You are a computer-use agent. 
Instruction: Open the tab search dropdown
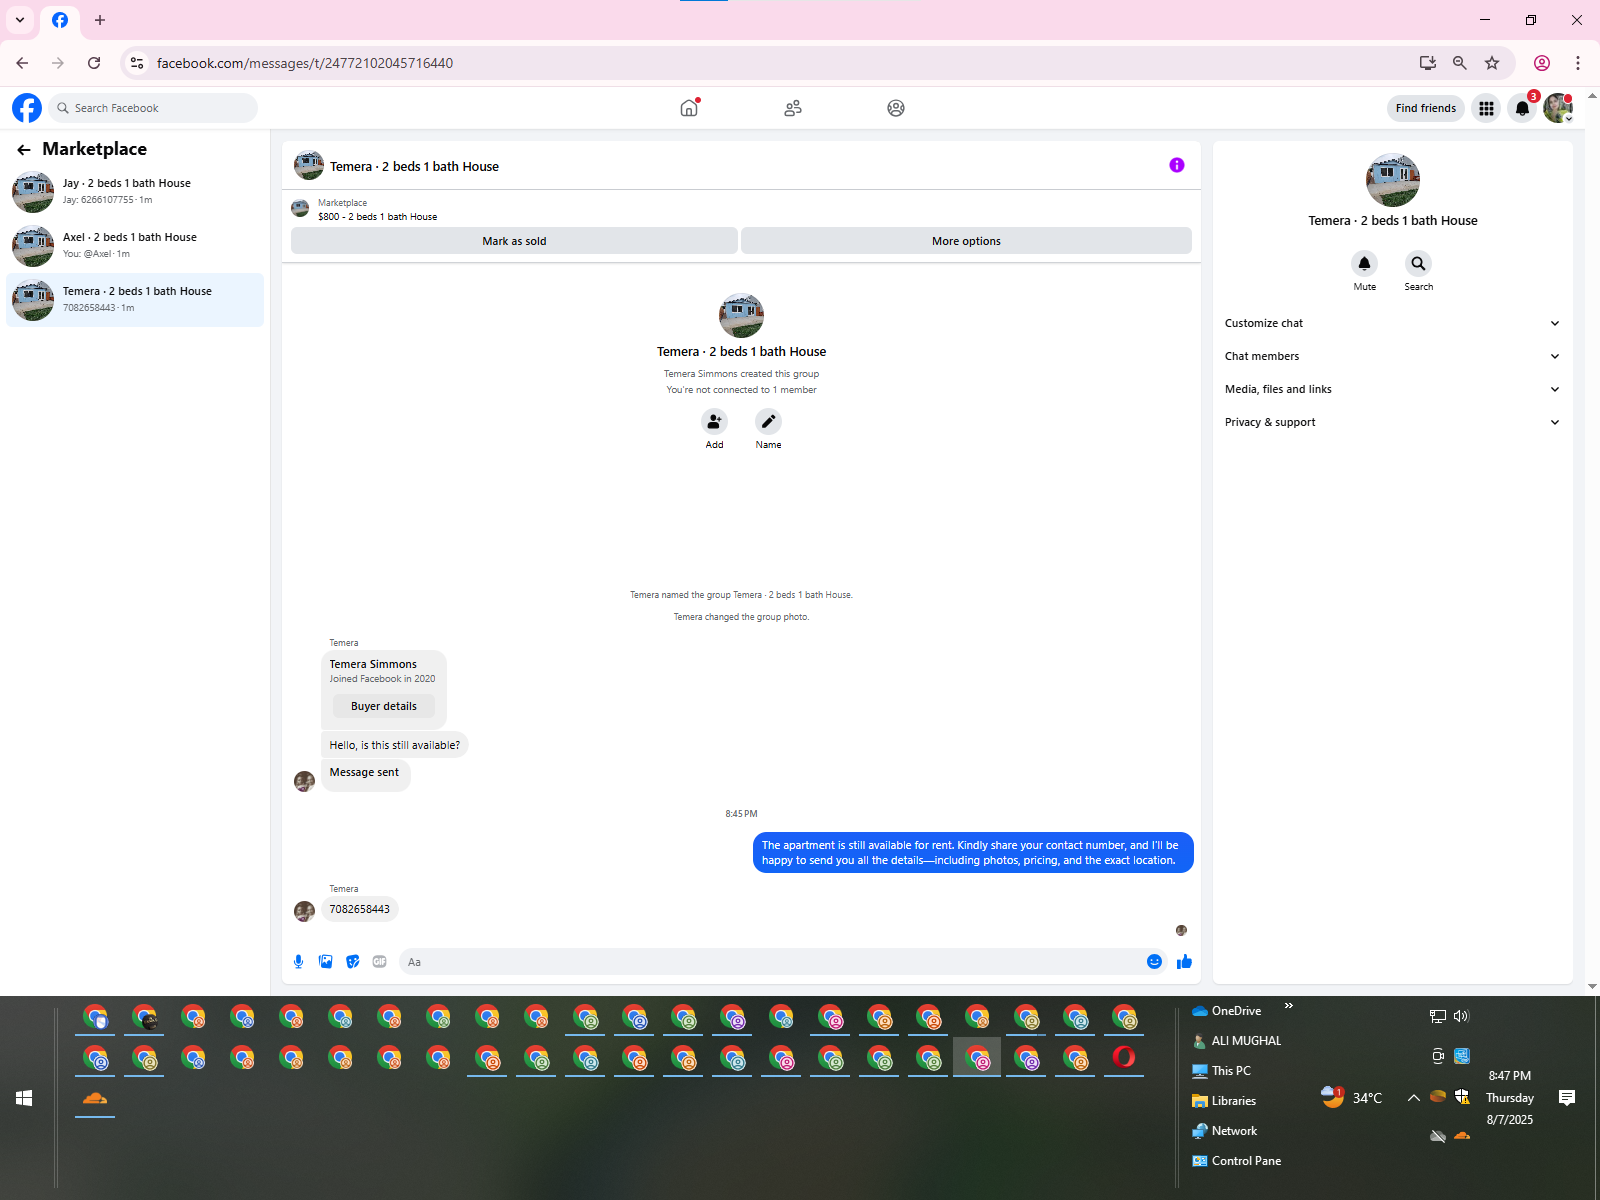tap(20, 20)
